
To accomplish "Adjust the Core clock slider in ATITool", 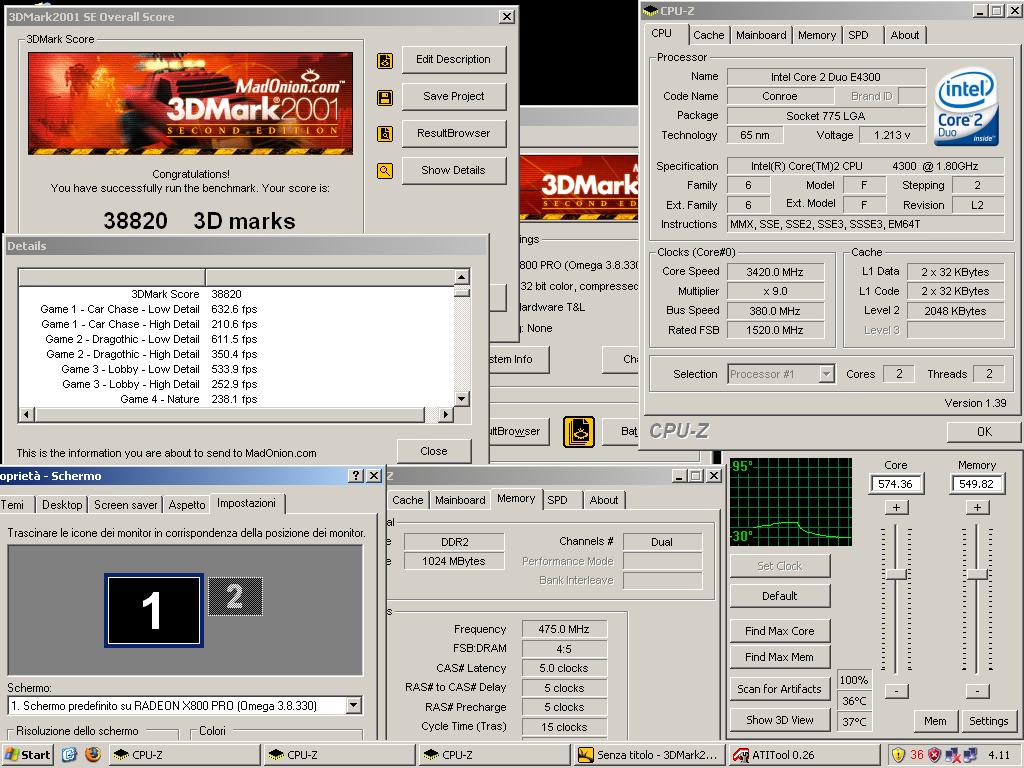I will point(896,575).
